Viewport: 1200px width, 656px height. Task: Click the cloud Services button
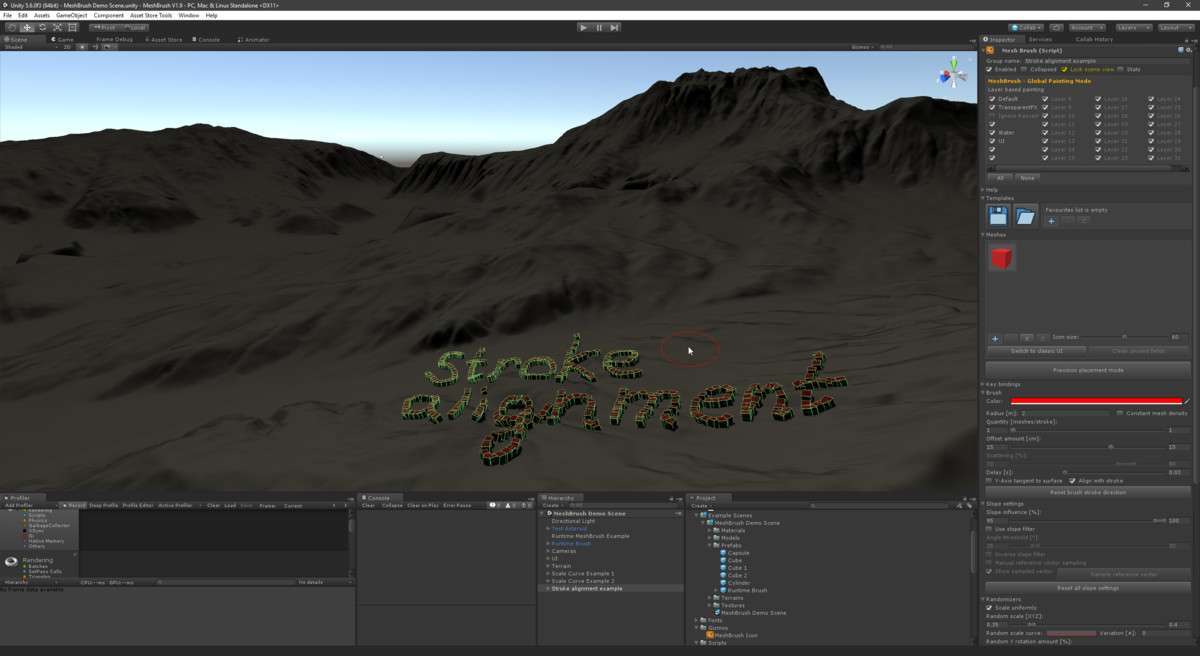point(1056,27)
